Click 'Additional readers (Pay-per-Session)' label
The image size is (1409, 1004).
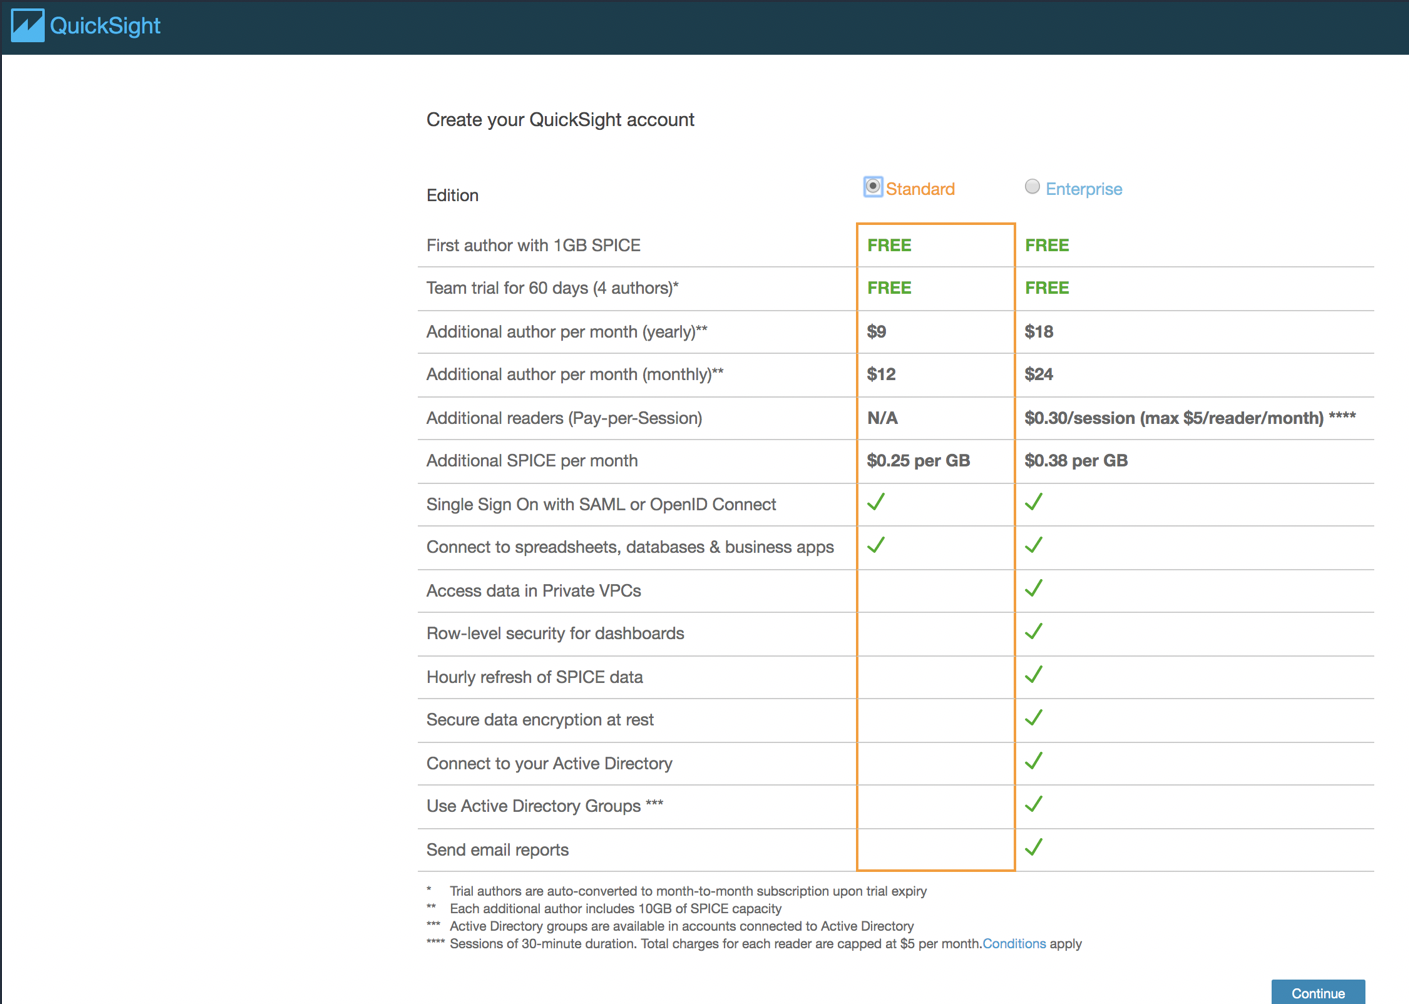564,418
